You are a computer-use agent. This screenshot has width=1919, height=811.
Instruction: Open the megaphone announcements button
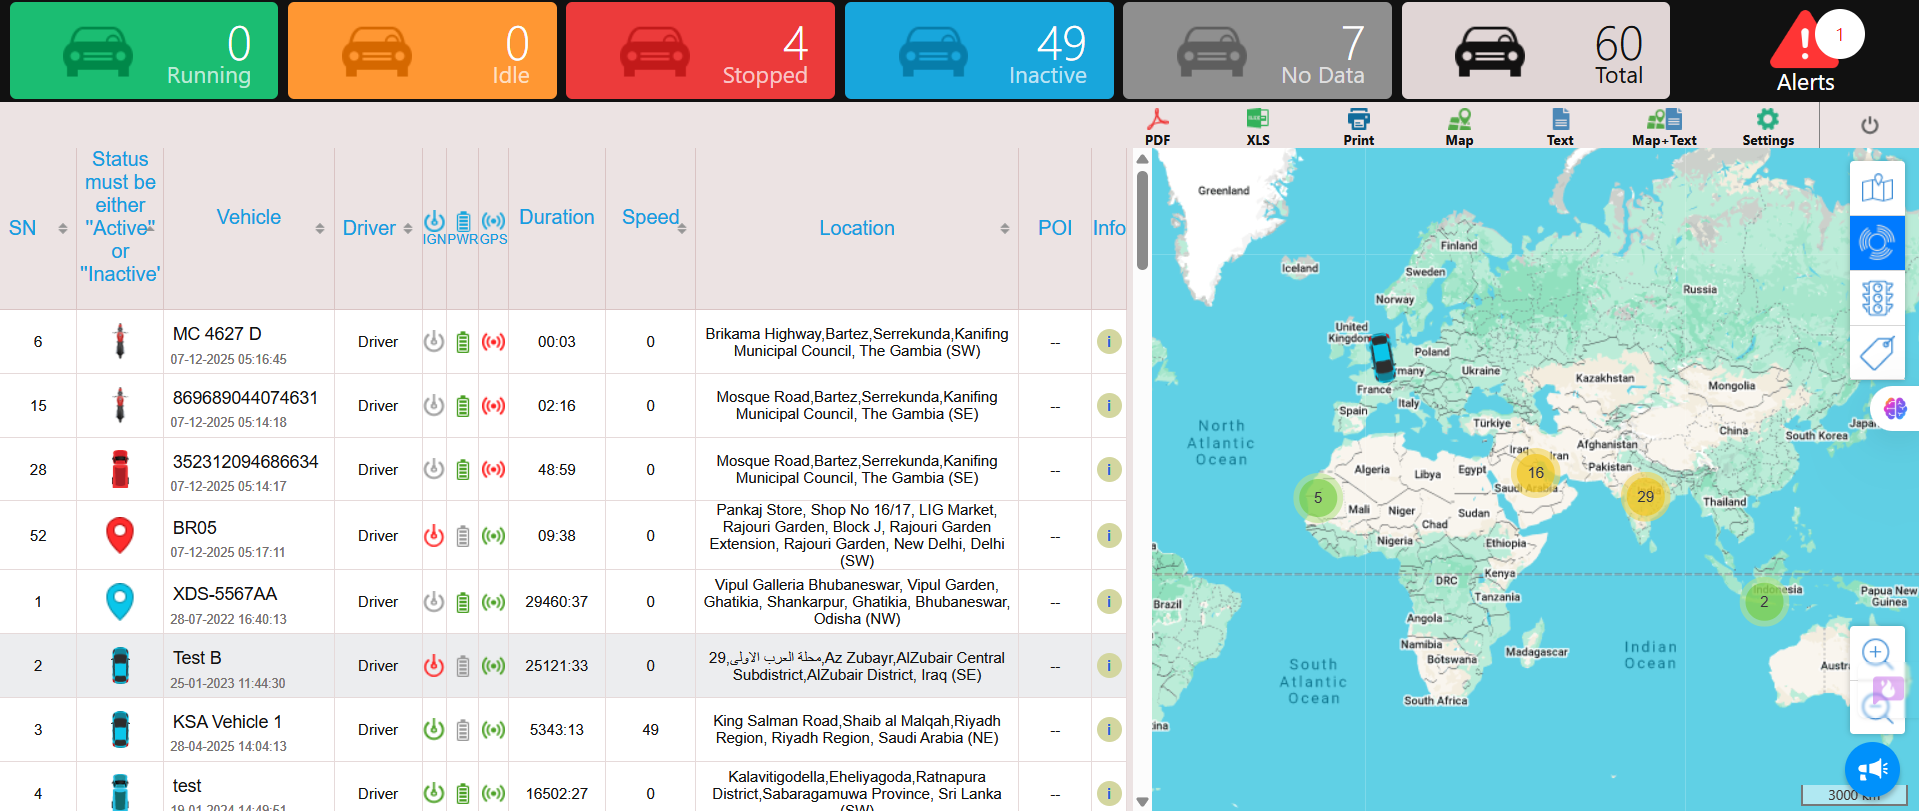tap(1871, 769)
